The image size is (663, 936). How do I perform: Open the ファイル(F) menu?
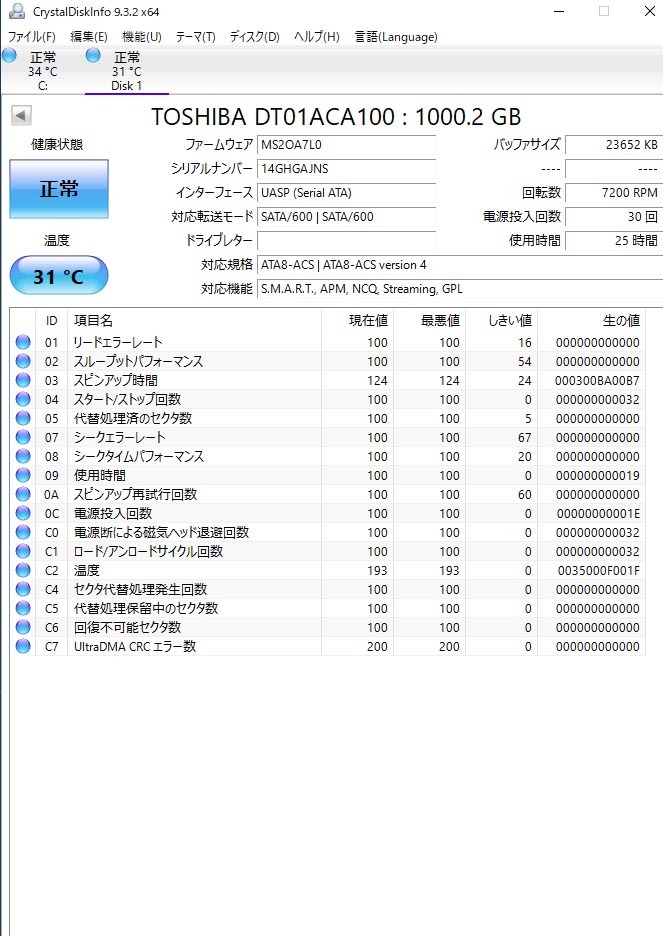coord(32,37)
